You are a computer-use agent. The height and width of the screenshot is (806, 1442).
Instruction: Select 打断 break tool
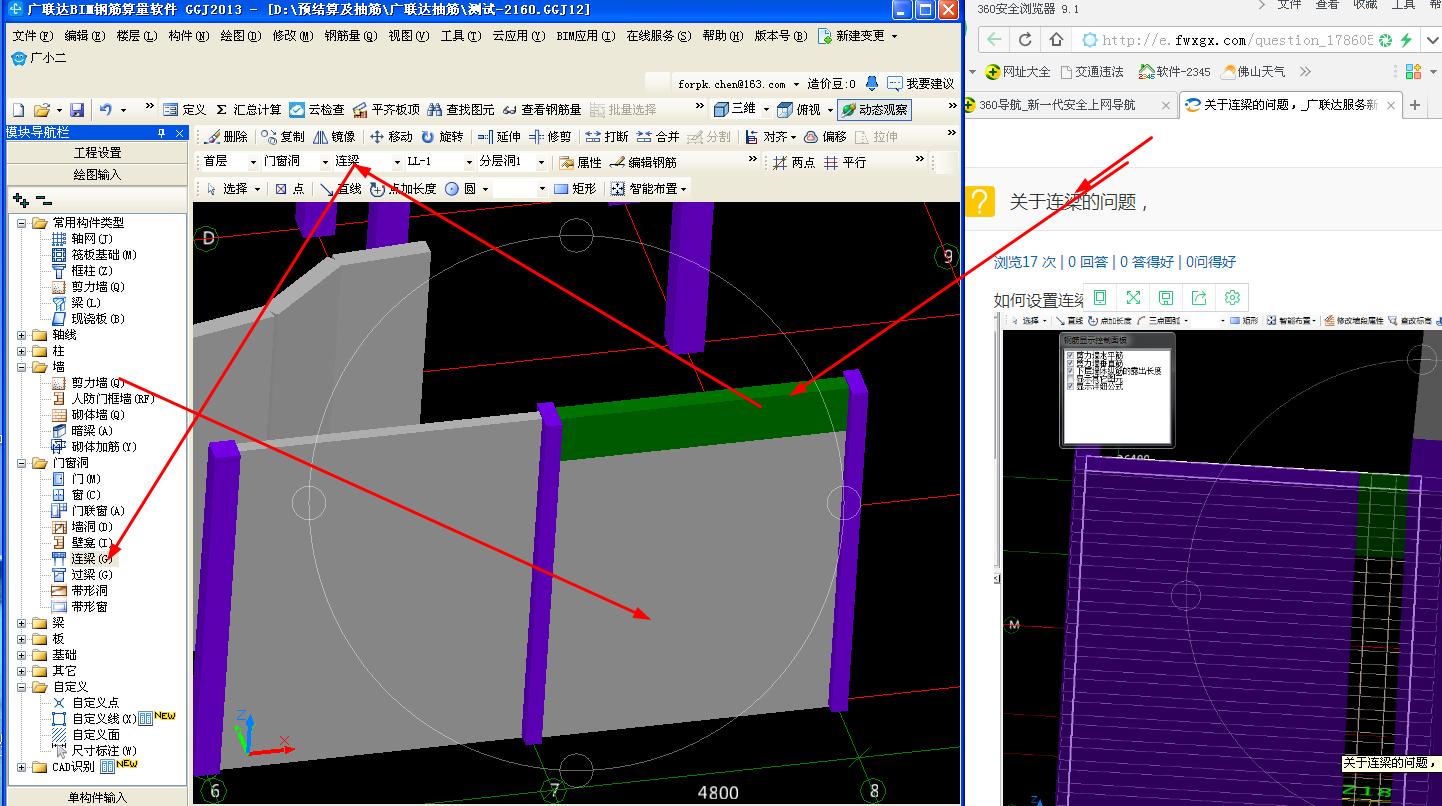[607, 137]
